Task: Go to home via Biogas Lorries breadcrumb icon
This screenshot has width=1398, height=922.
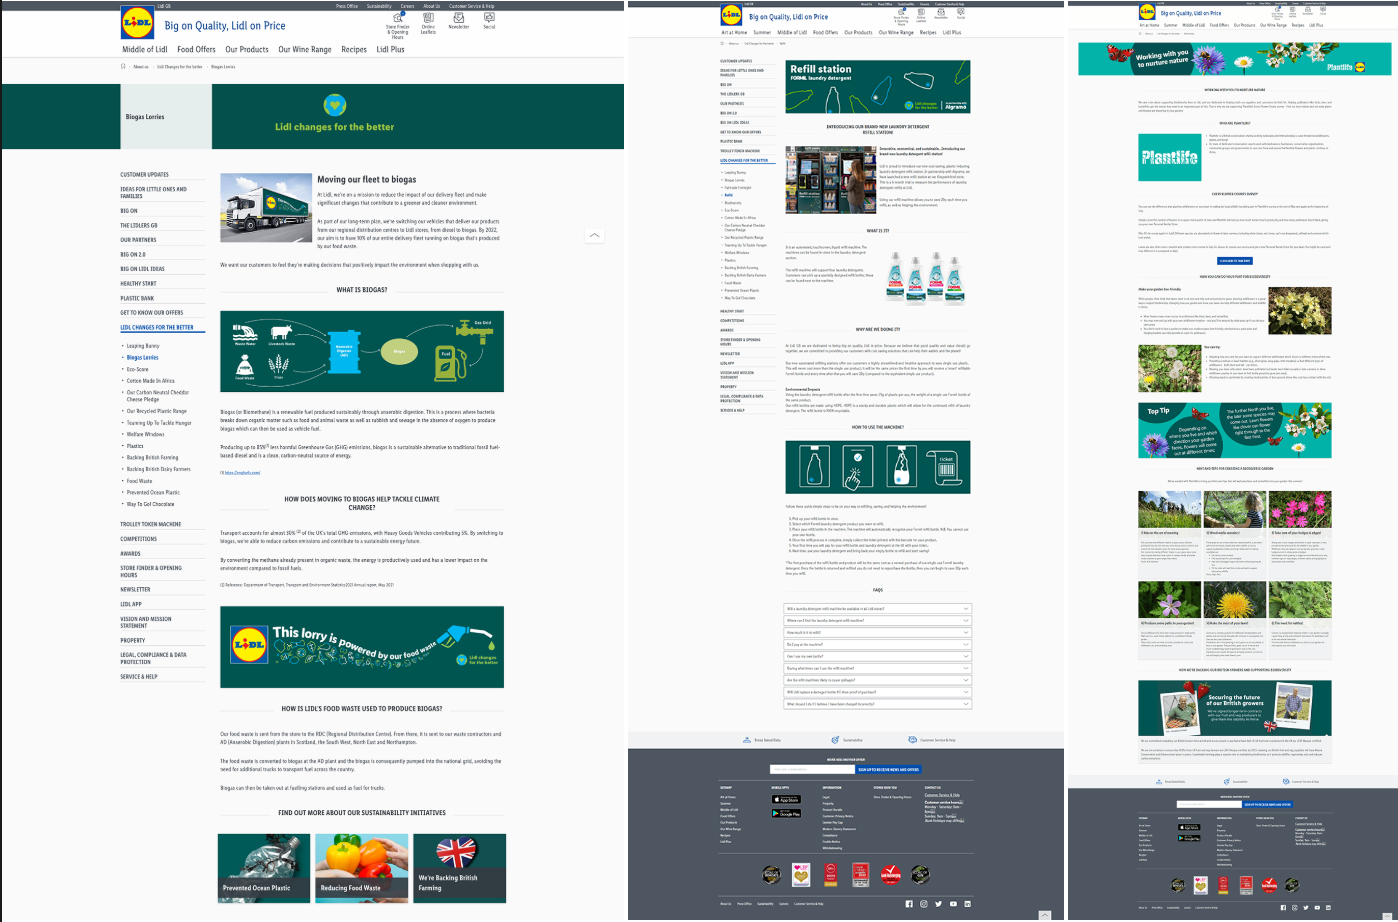Action: (124, 67)
